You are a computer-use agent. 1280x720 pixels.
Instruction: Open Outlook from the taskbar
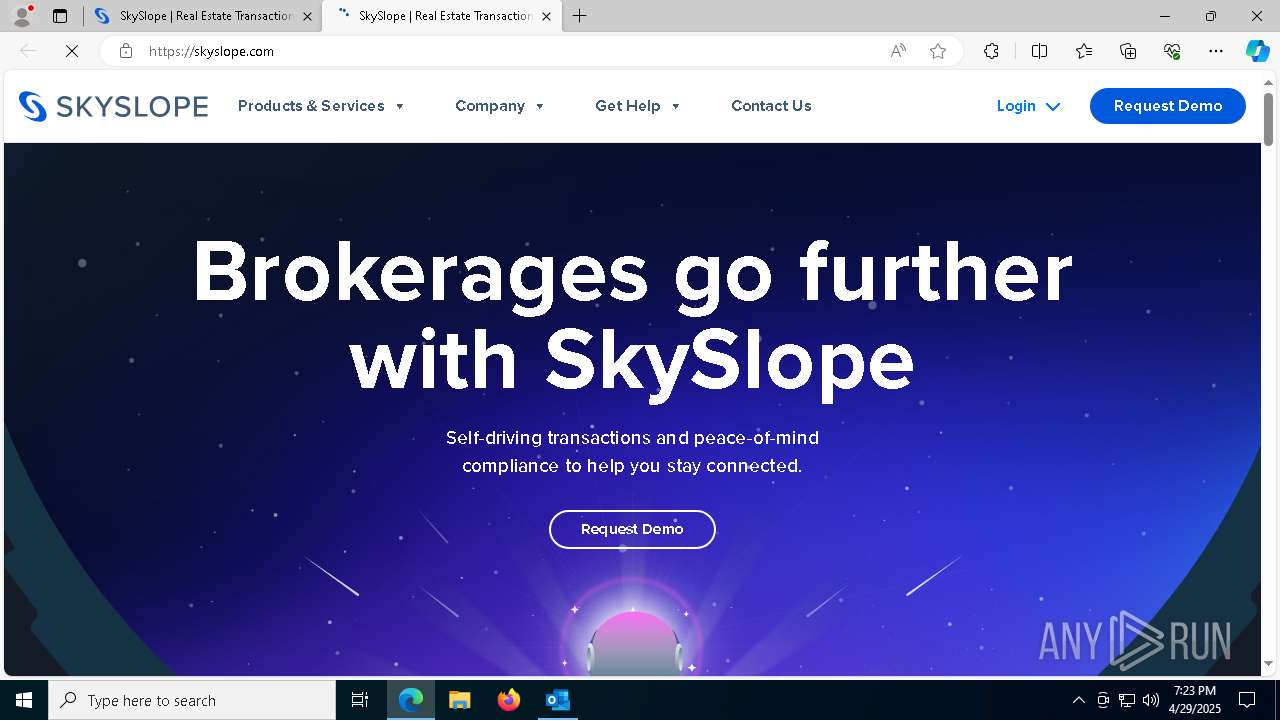[557, 700]
